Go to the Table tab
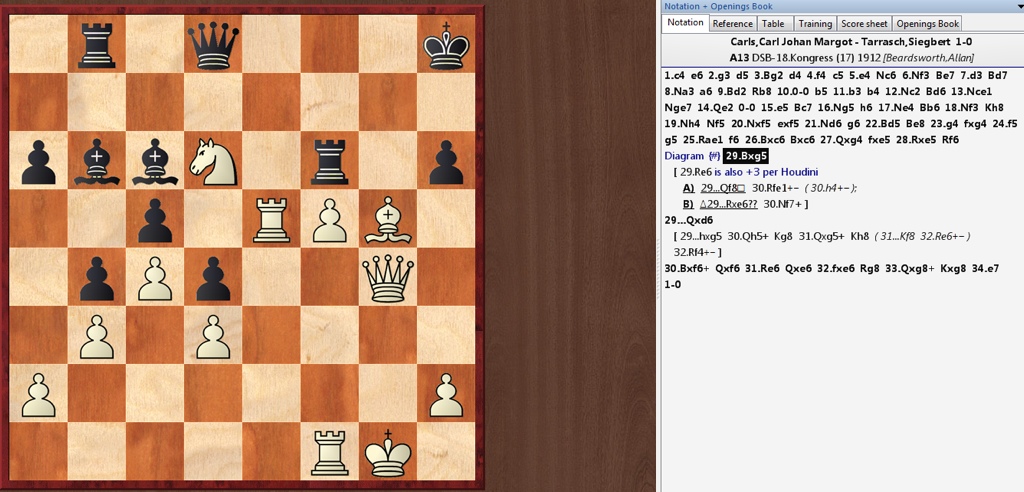Image resolution: width=1024 pixels, height=492 pixels. coord(773,24)
